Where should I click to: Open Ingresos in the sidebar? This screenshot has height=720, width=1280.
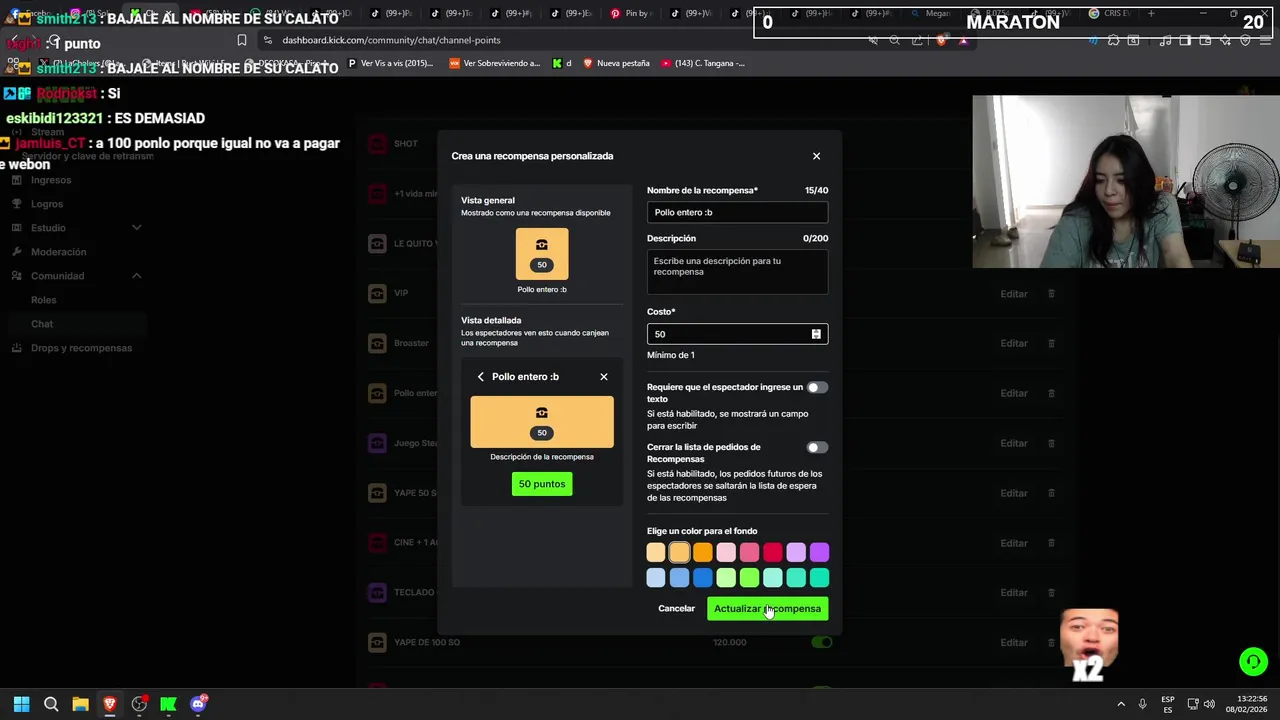point(51,180)
